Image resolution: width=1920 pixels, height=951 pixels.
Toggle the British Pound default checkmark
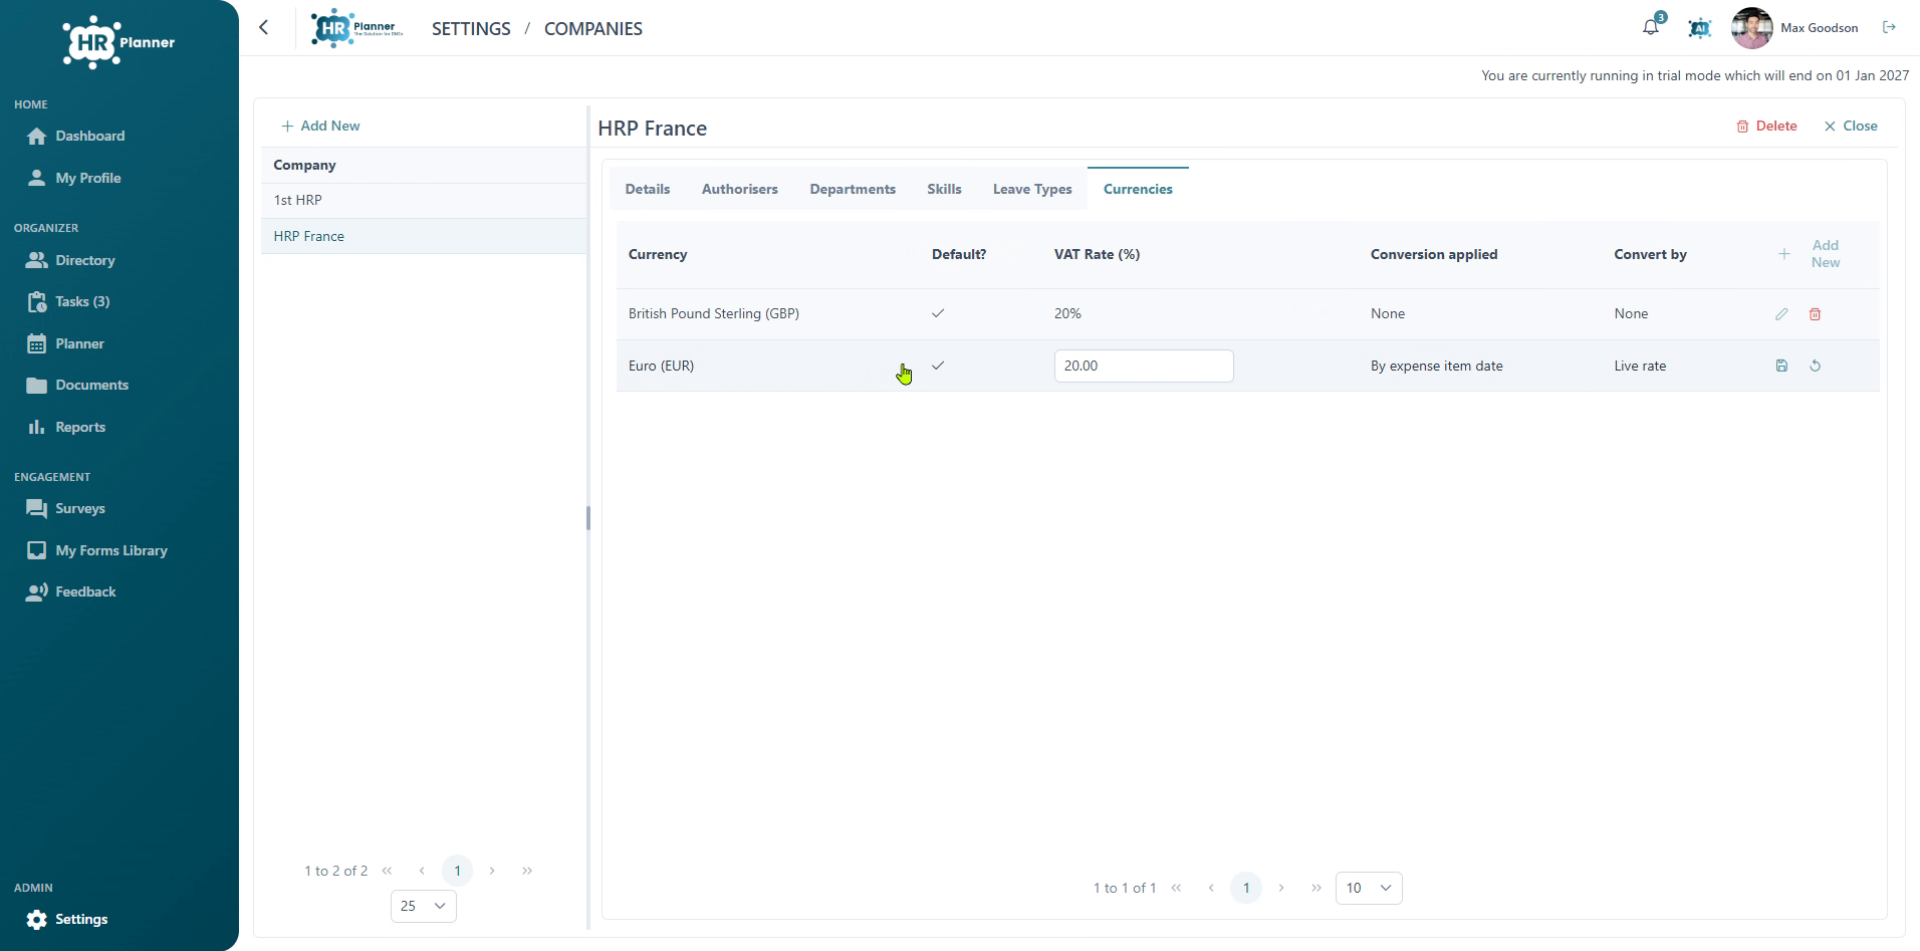pos(938,314)
